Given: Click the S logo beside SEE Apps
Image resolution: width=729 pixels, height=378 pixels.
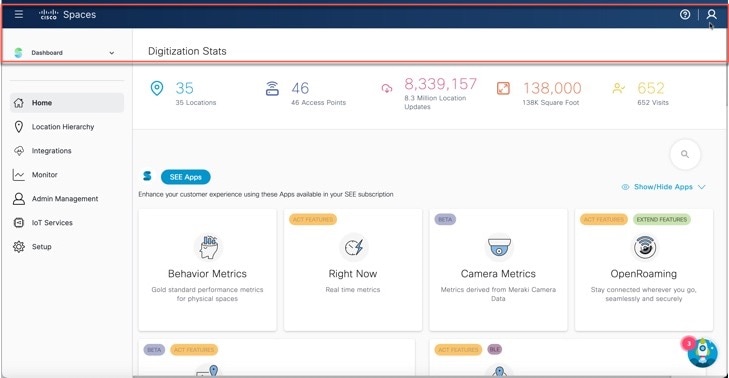Looking at the screenshot, I should (147, 176).
